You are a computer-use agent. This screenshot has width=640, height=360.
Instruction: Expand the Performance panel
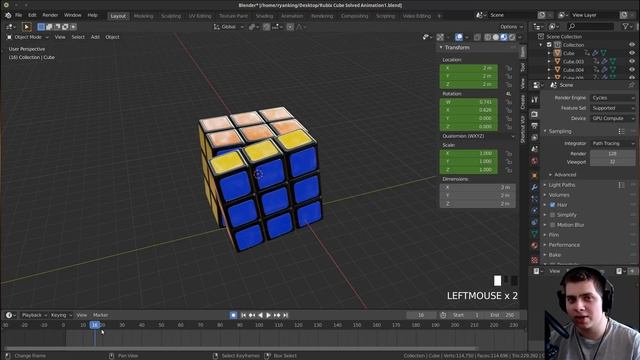click(x=564, y=245)
